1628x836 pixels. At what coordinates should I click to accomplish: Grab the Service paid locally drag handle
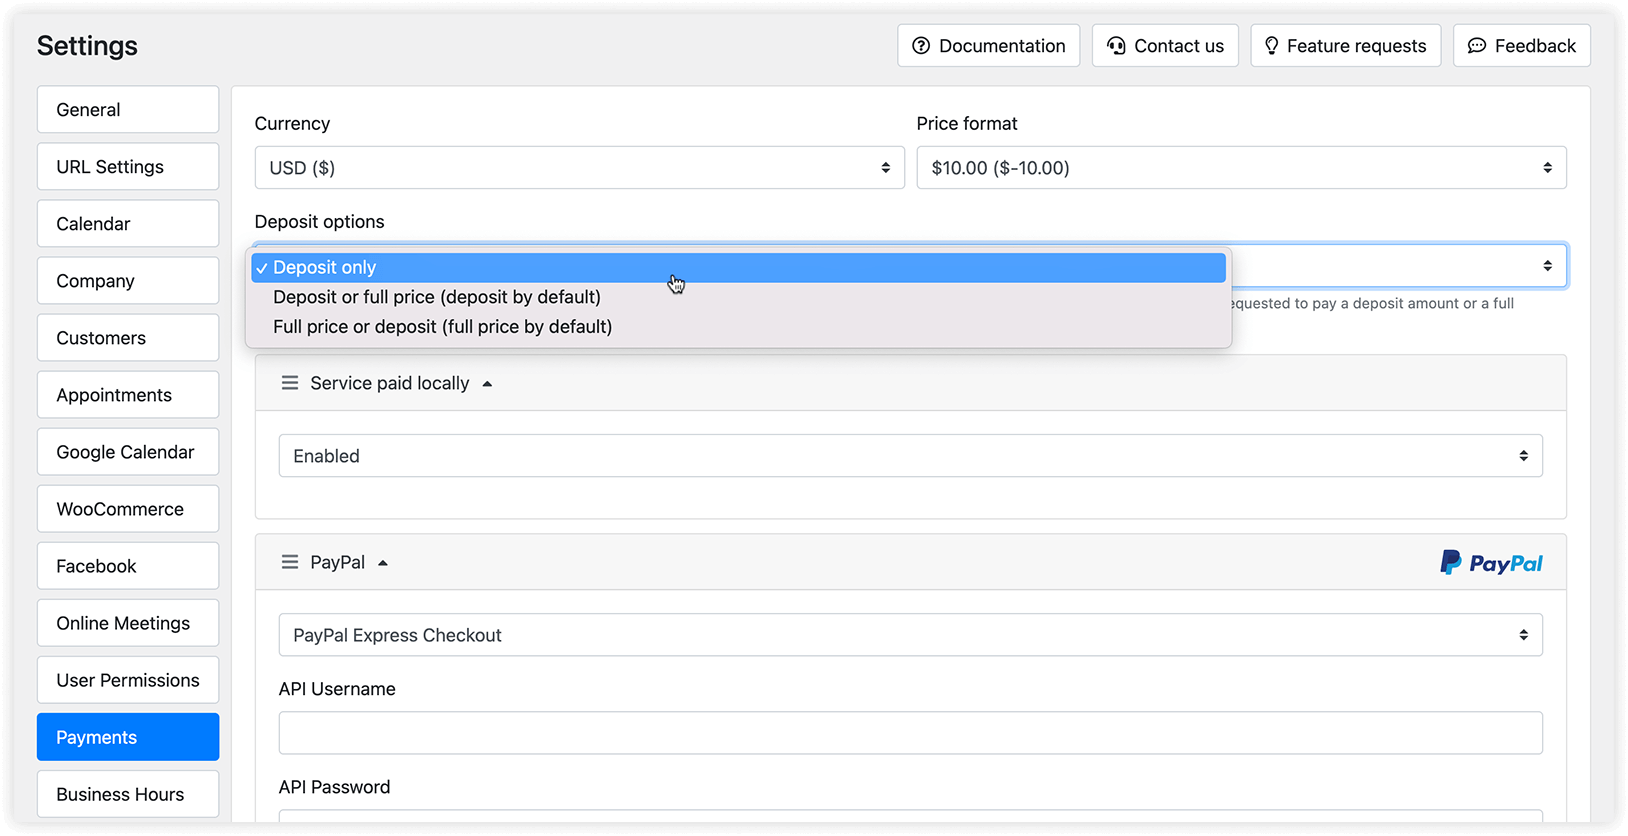[290, 383]
